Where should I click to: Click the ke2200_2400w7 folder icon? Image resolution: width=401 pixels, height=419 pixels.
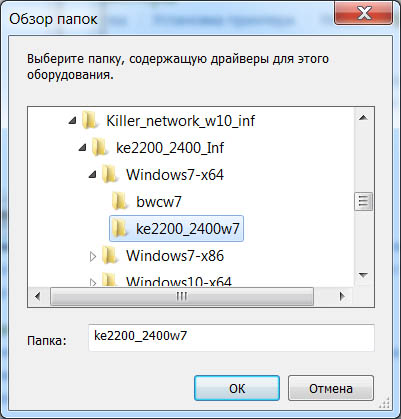119,228
